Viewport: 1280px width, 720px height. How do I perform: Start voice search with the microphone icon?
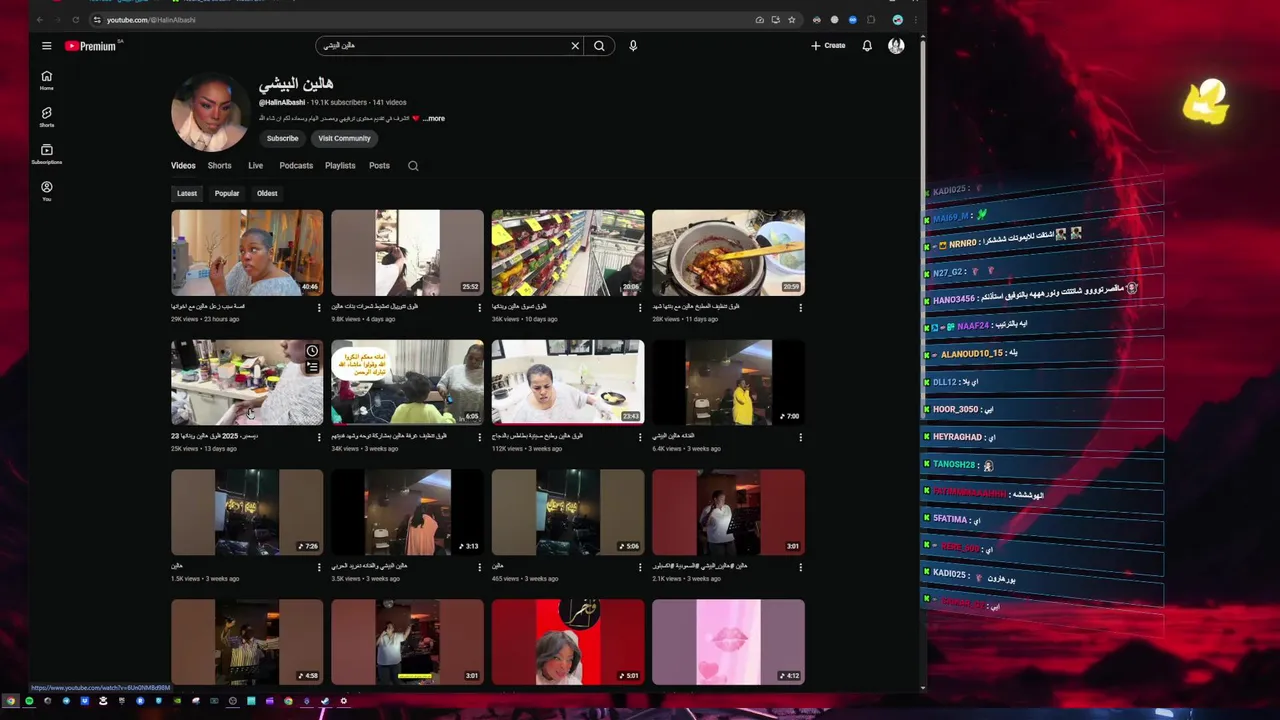(633, 45)
